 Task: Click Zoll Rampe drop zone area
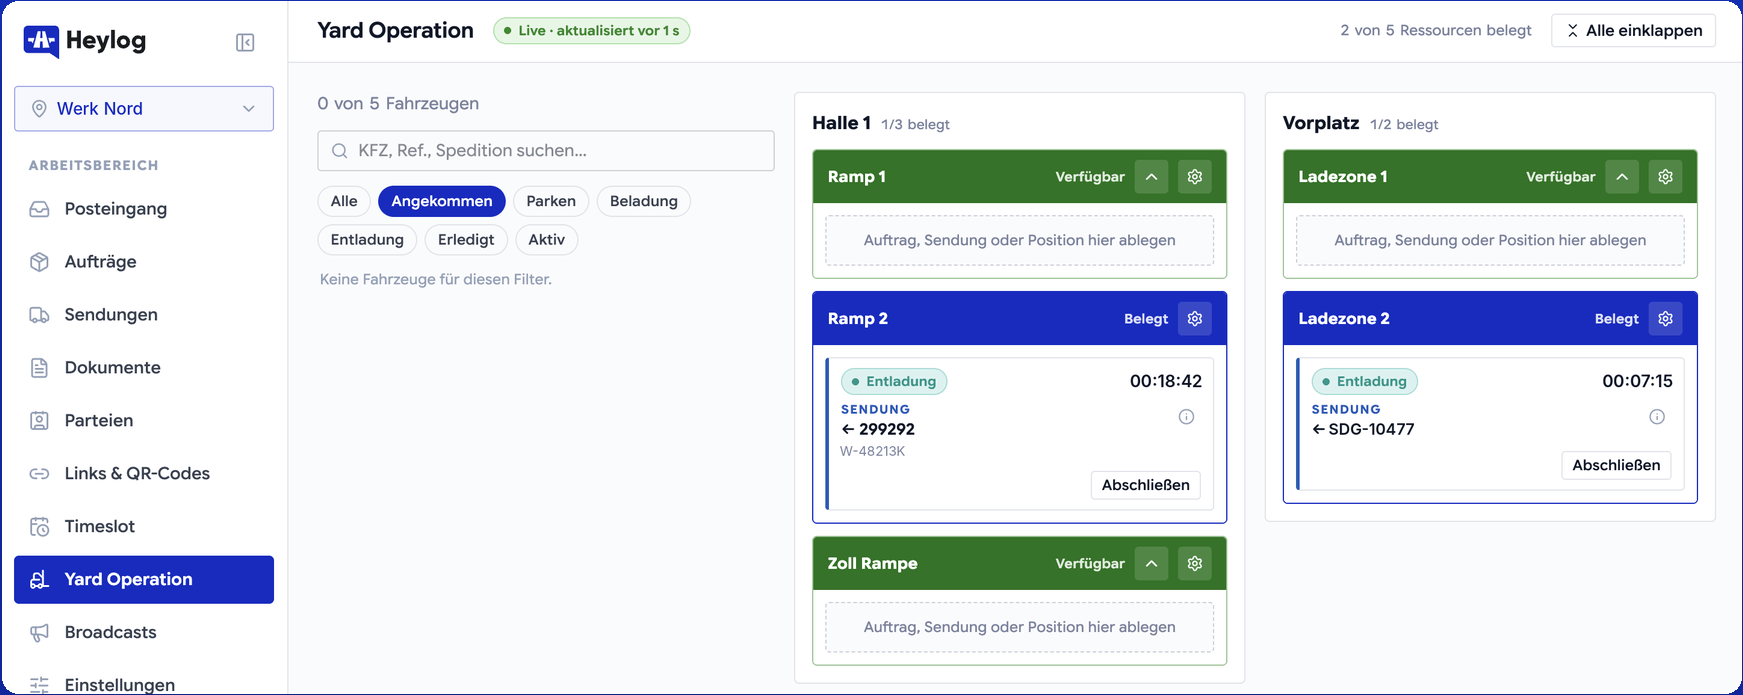point(1019,628)
